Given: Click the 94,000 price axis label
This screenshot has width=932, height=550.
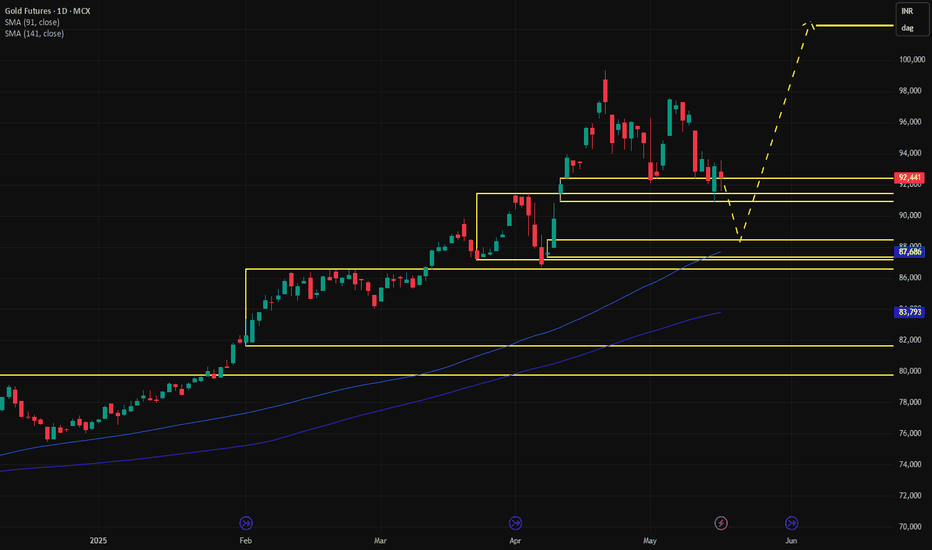Looking at the screenshot, I should [x=911, y=153].
